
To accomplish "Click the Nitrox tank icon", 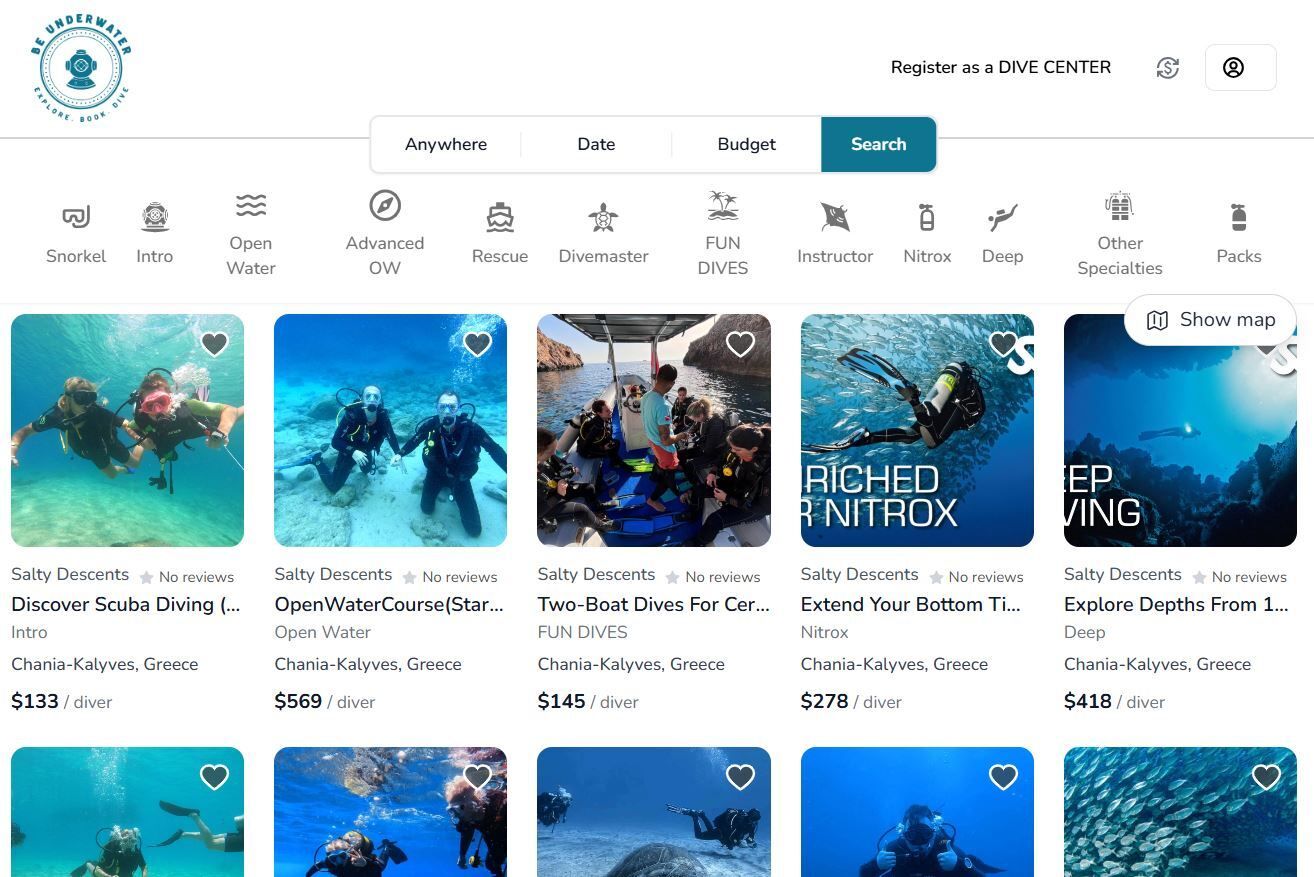I will tap(926, 216).
